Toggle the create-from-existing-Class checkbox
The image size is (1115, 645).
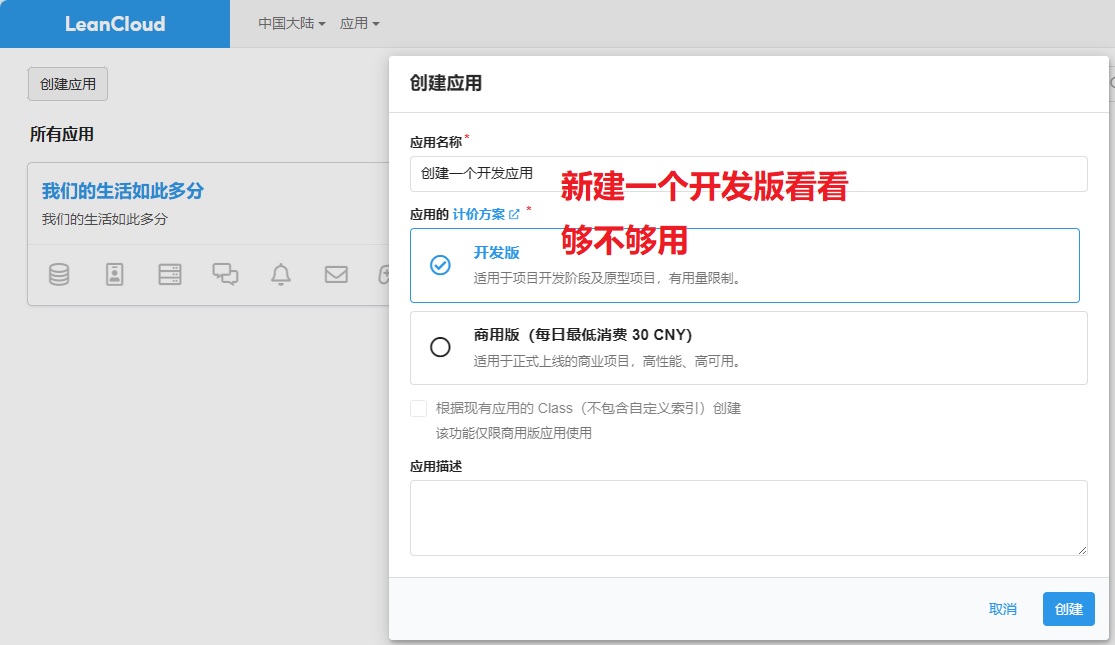(x=418, y=408)
